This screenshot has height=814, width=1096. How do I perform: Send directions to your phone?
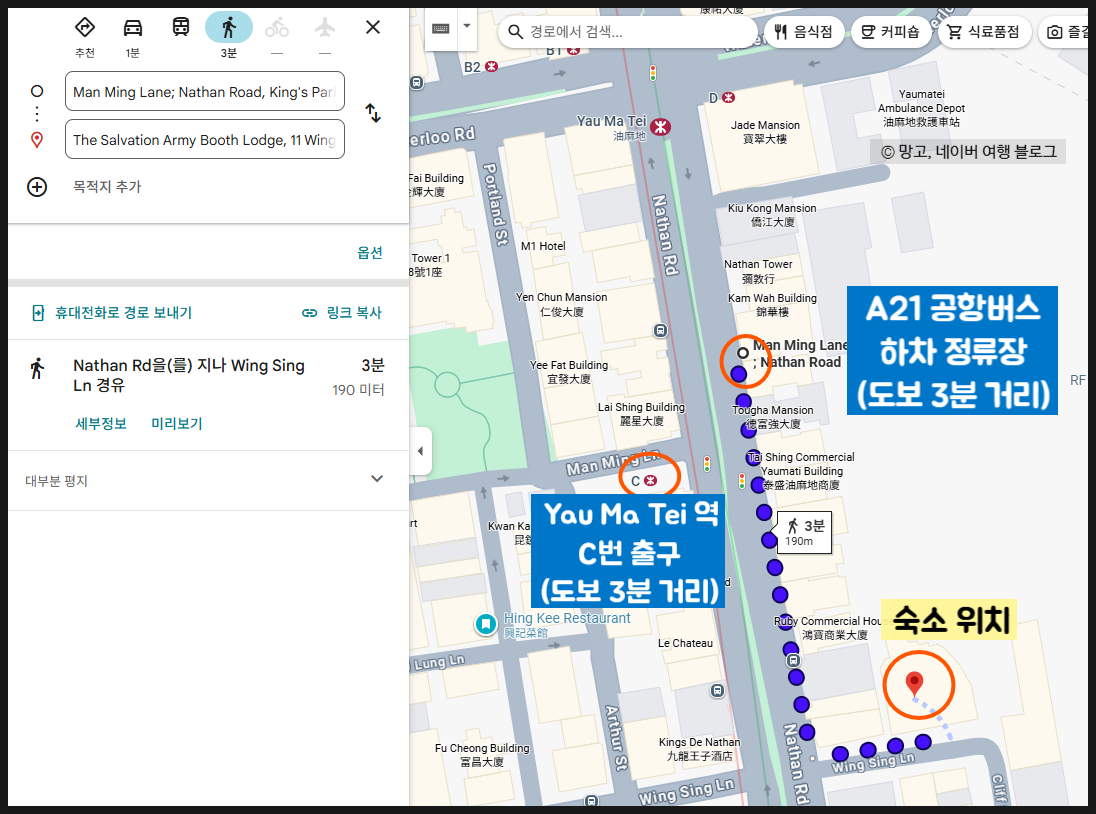112,313
